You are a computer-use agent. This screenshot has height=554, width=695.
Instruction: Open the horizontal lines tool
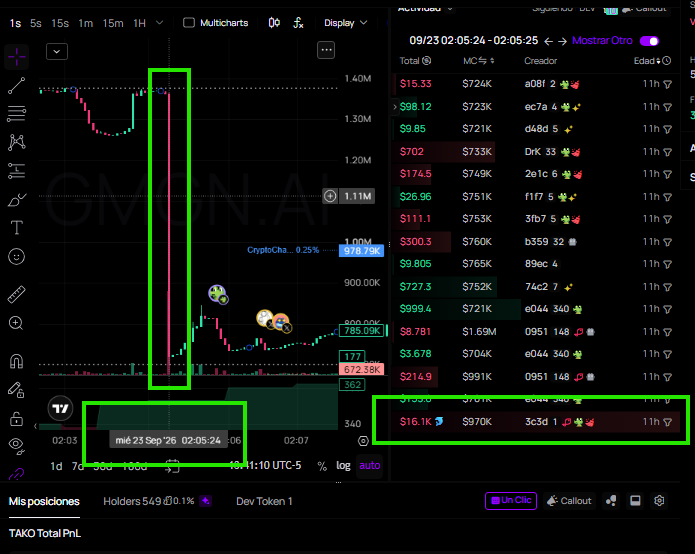click(x=16, y=113)
